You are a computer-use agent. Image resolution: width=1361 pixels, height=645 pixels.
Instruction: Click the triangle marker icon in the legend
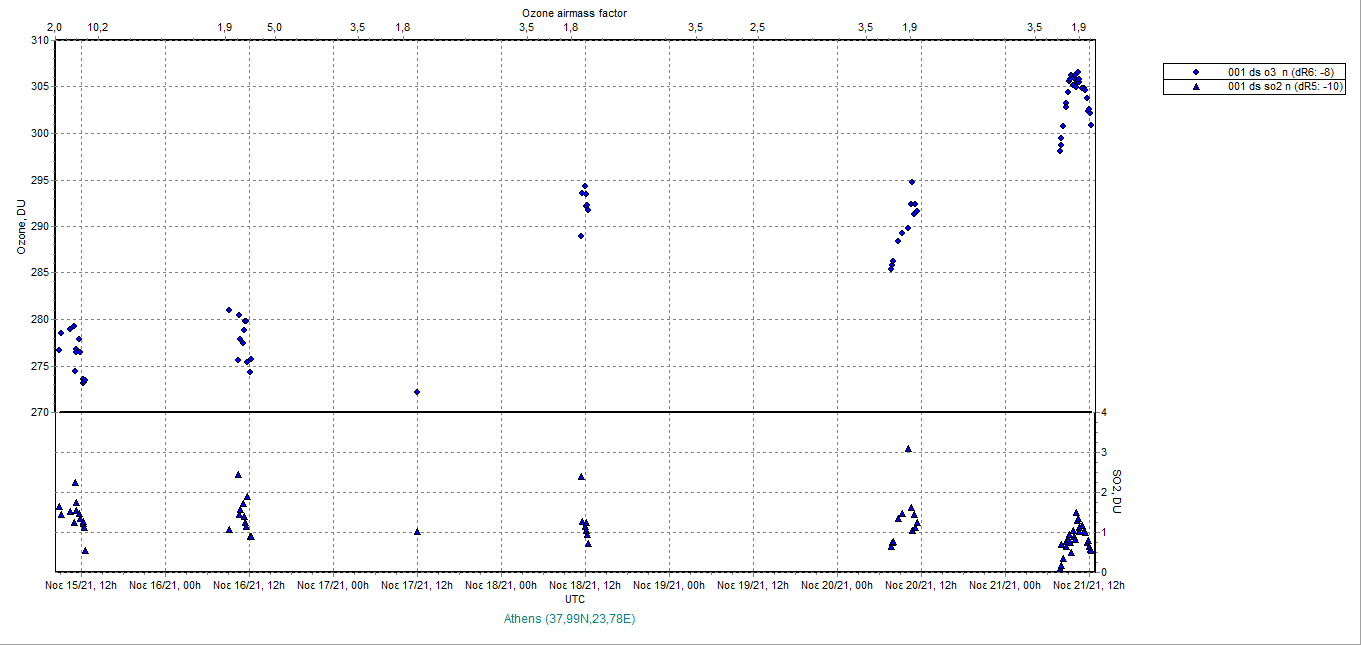[x=1195, y=87]
